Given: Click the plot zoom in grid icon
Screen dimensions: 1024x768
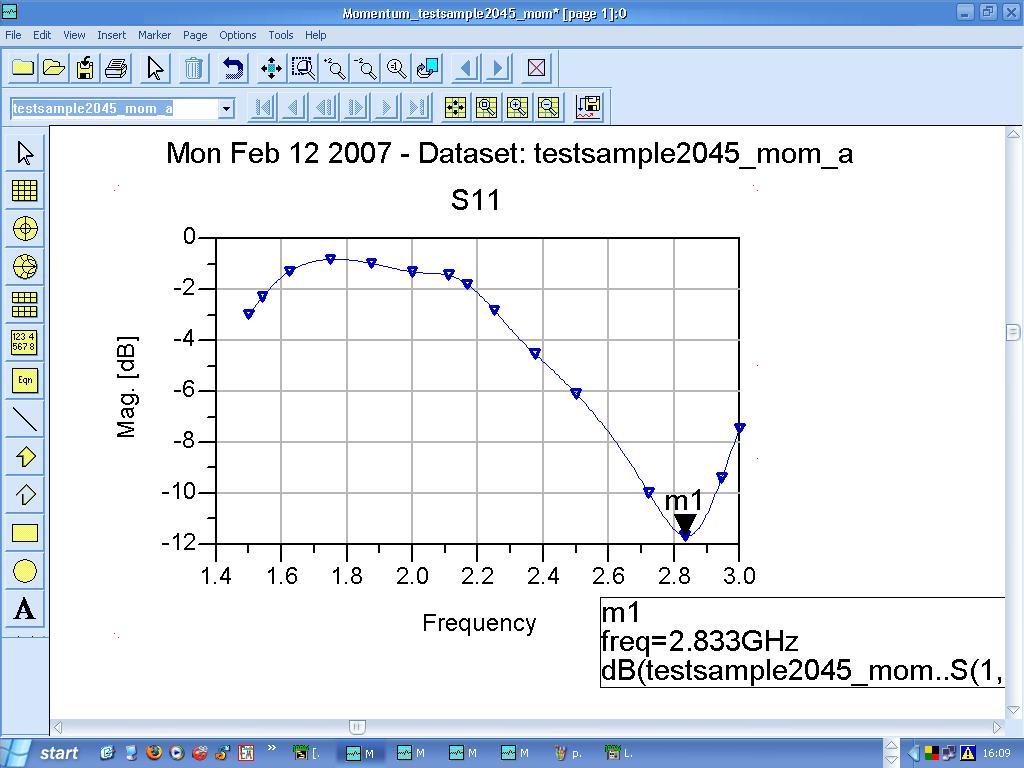Looking at the screenshot, I should point(517,107).
